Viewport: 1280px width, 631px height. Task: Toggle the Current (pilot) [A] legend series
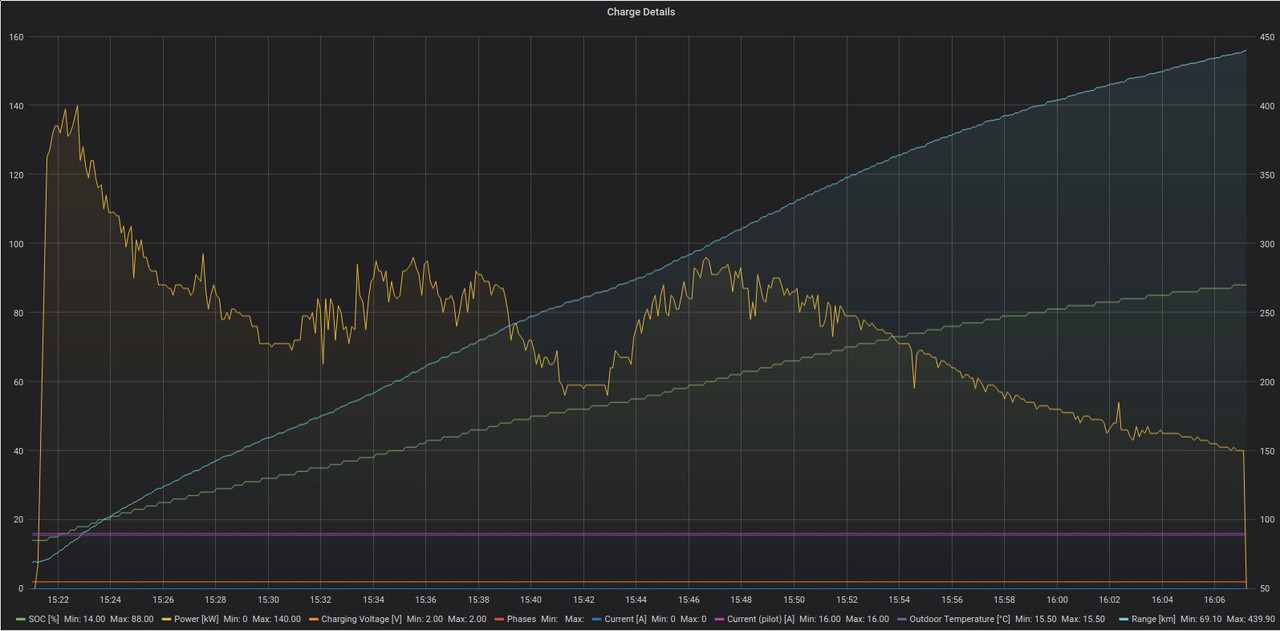pos(760,619)
